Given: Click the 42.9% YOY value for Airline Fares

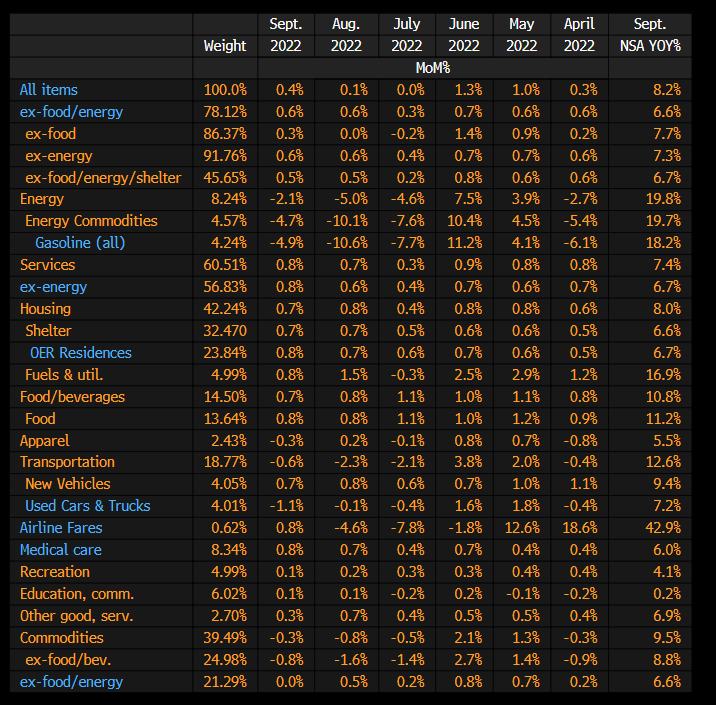Looking at the screenshot, I should (x=663, y=528).
